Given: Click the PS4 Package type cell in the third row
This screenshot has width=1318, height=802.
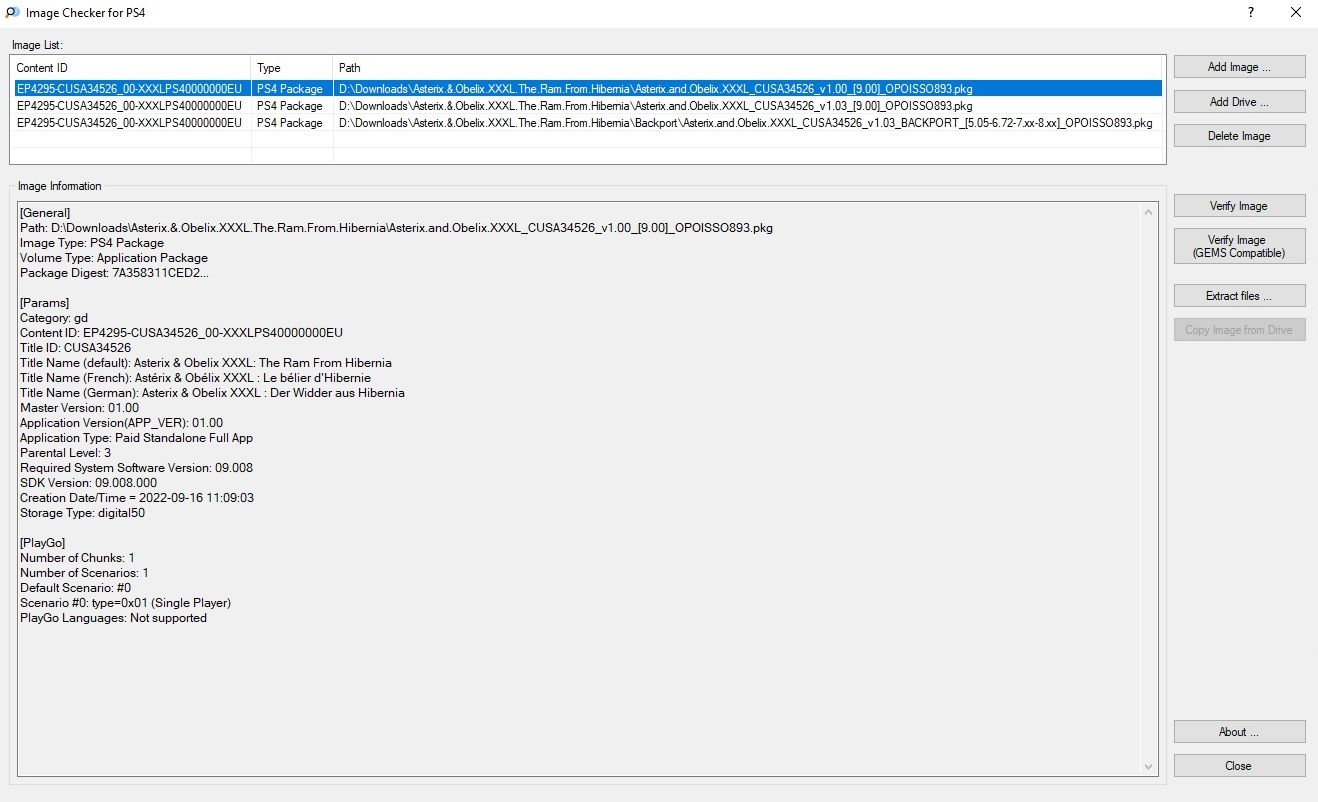Looking at the screenshot, I should tap(290, 123).
